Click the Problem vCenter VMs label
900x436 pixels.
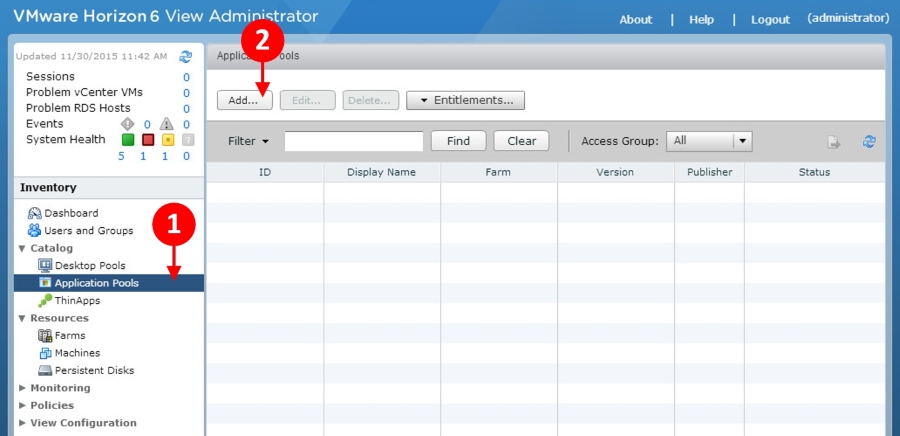point(84,92)
